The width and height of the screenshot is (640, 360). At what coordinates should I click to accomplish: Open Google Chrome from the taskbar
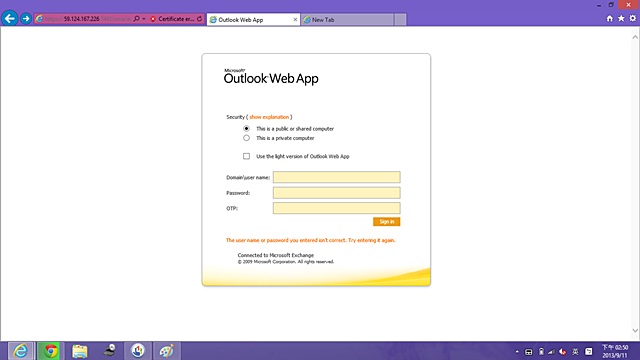[51, 351]
